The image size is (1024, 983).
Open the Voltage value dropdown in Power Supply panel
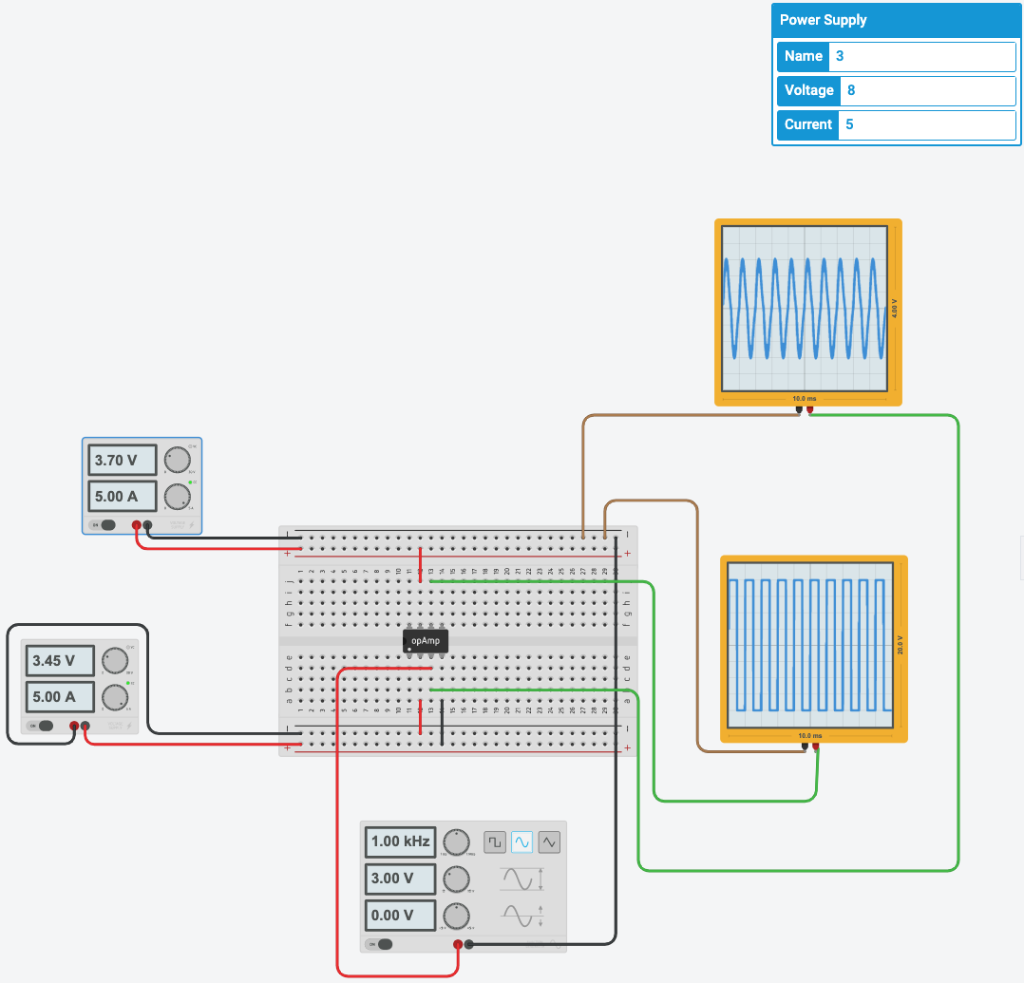point(927,90)
